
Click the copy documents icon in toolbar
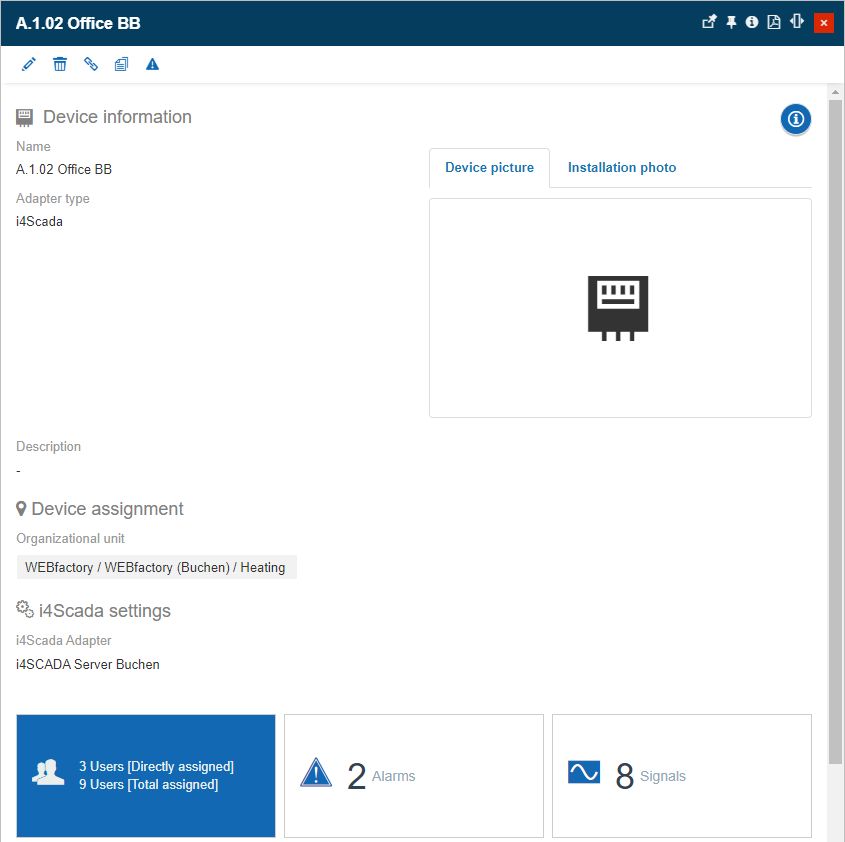click(x=121, y=64)
